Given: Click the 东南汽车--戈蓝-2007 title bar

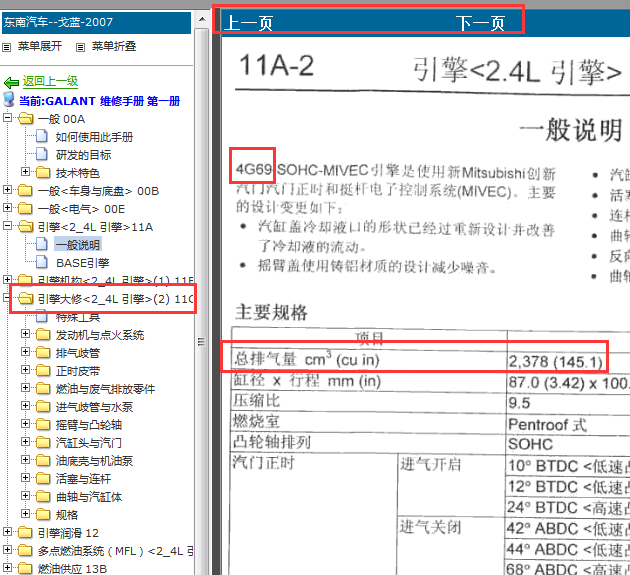Looking at the screenshot, I should [96, 23].
